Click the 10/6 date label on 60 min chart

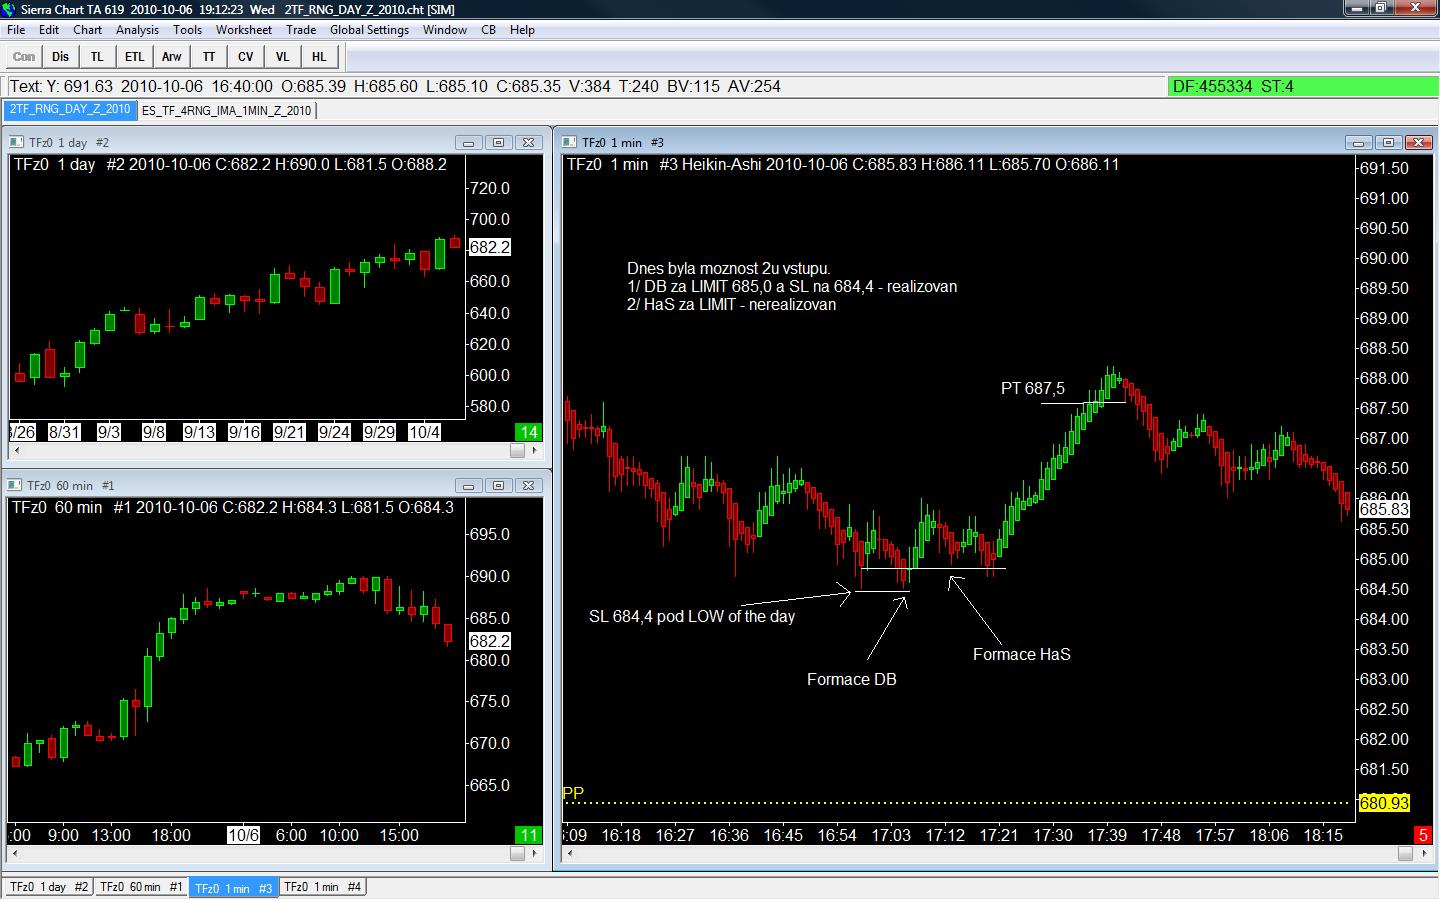click(243, 835)
